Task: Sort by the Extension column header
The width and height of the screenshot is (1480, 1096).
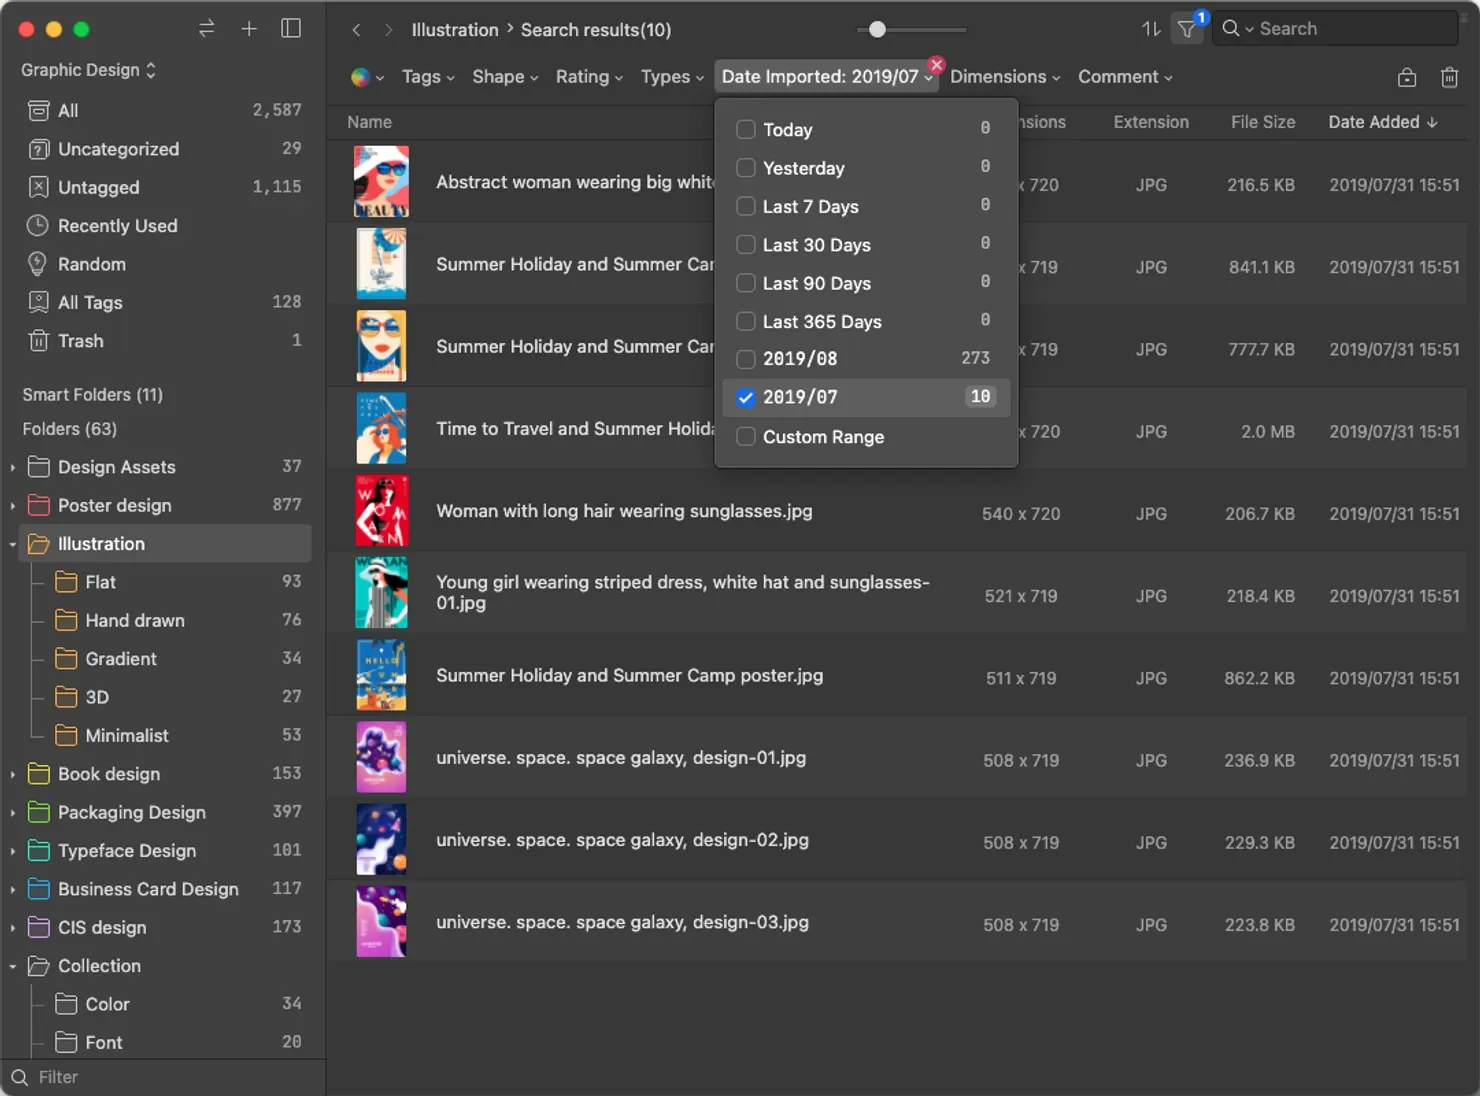Action: [1151, 122]
